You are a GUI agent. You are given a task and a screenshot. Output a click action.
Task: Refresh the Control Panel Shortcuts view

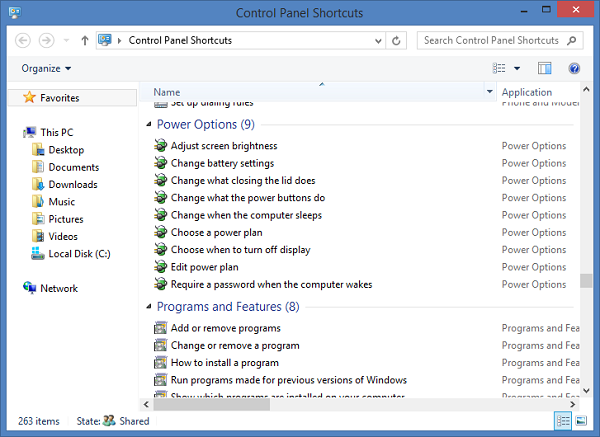pyautogui.click(x=397, y=41)
